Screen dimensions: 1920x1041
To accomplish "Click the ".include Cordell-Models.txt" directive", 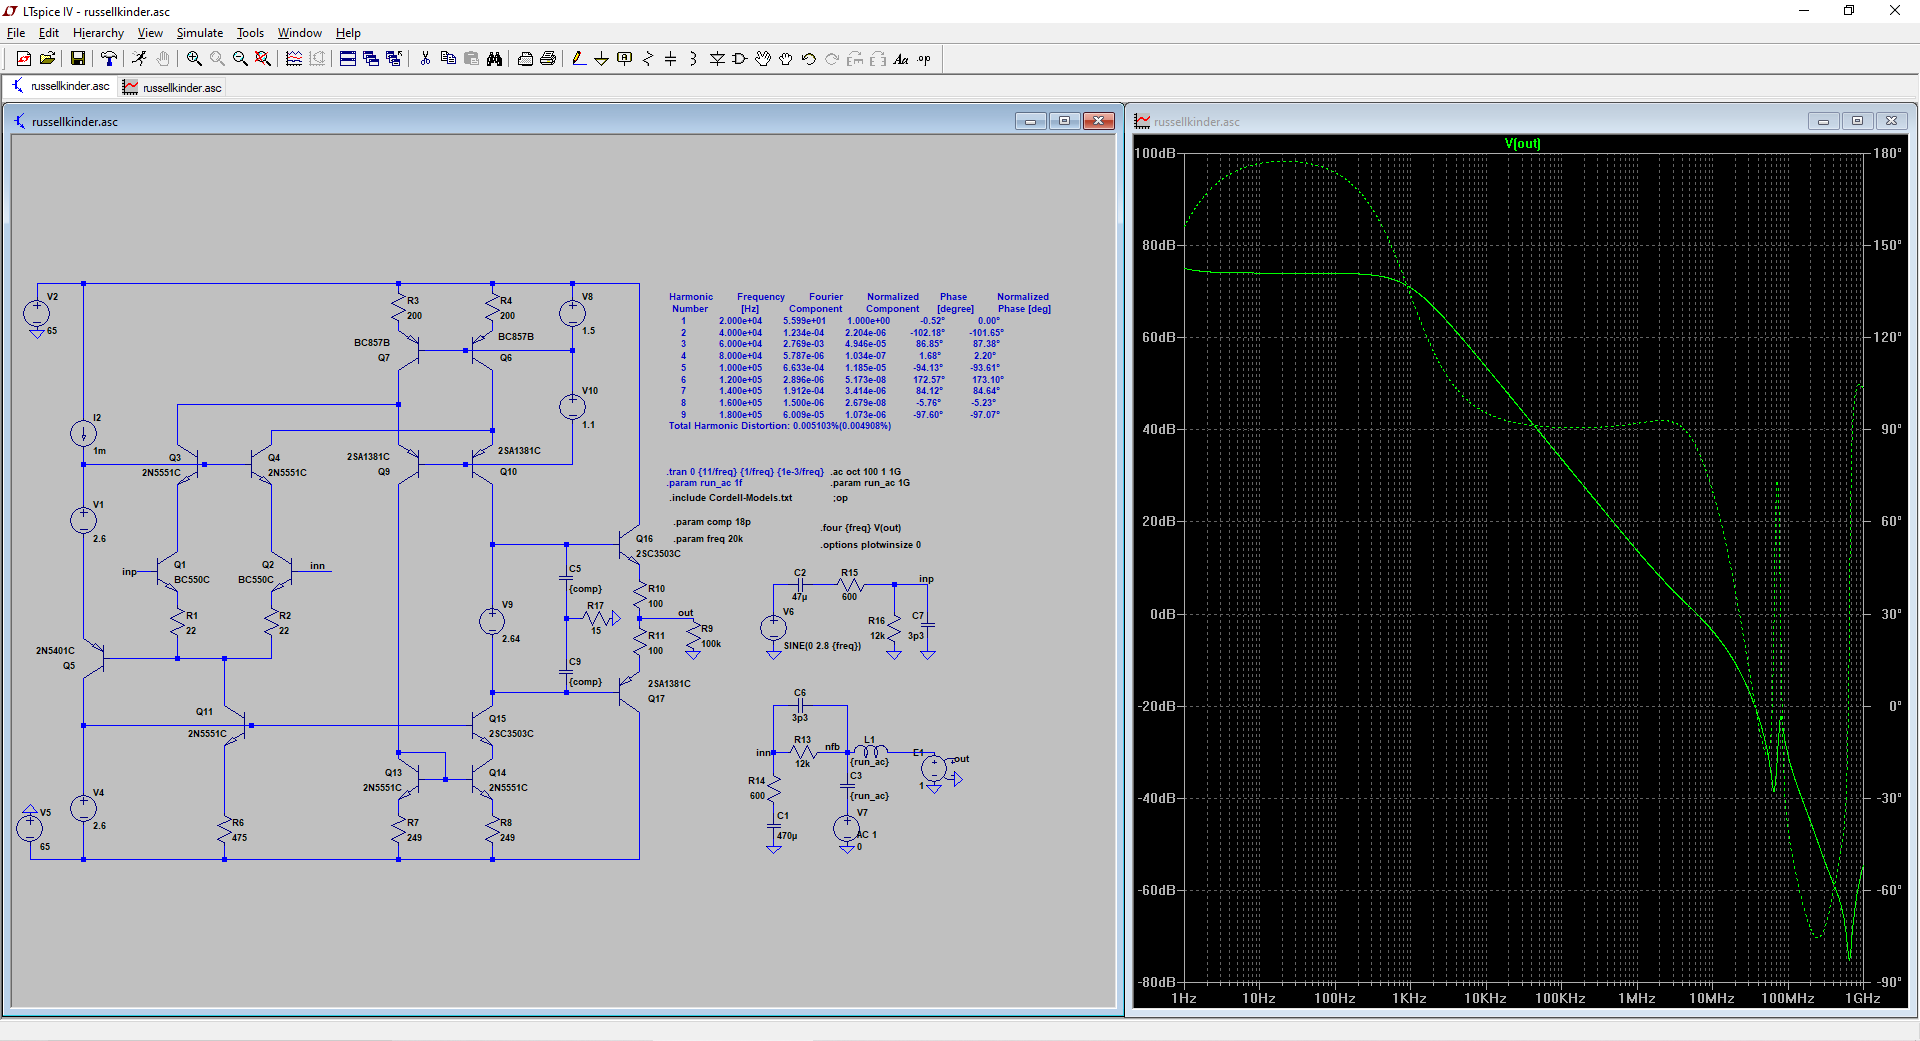I will click(731, 498).
